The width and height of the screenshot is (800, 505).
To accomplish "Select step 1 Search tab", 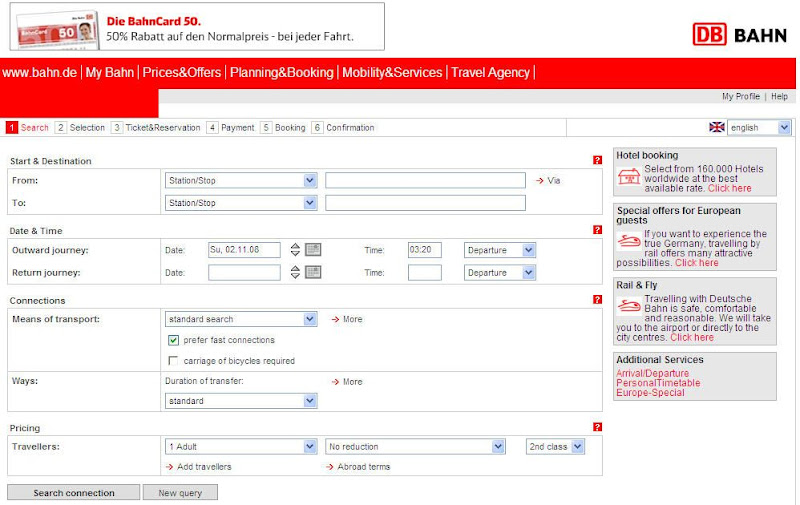I will point(28,128).
